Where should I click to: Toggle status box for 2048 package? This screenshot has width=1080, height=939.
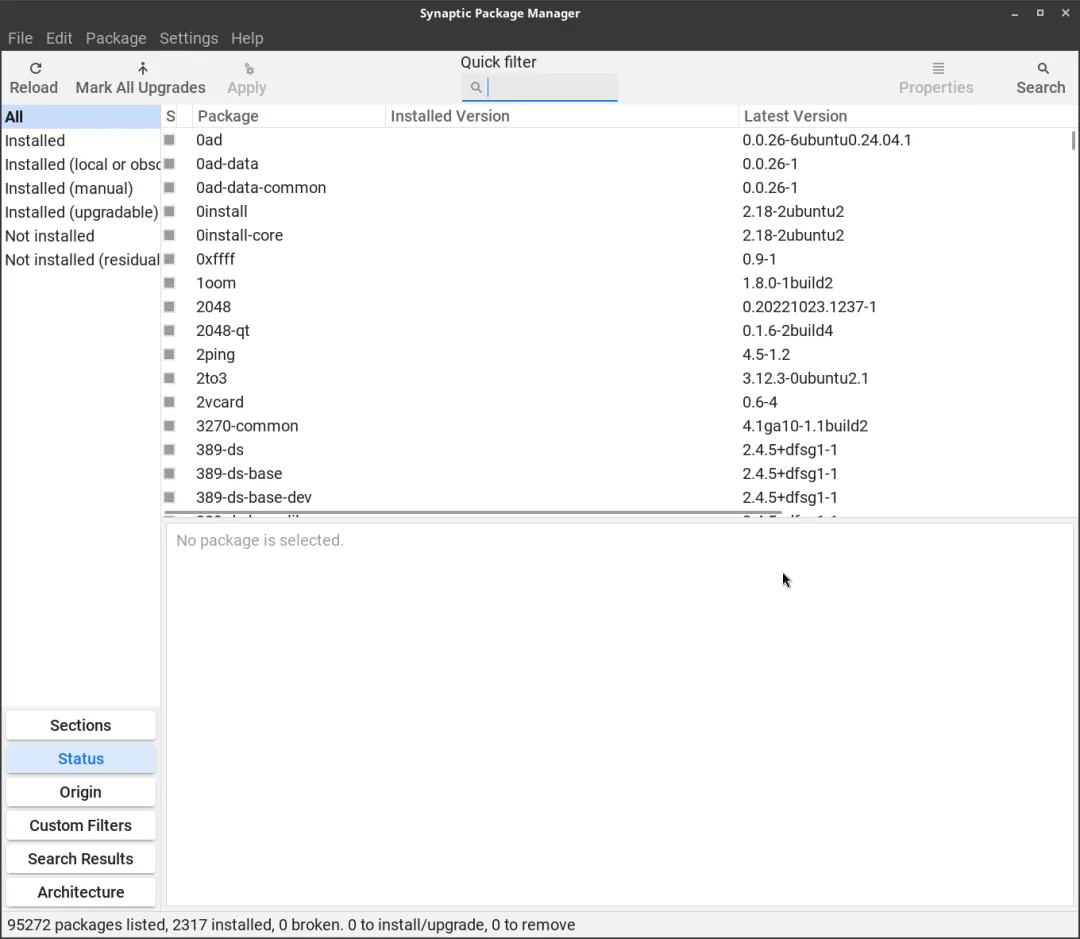169,307
